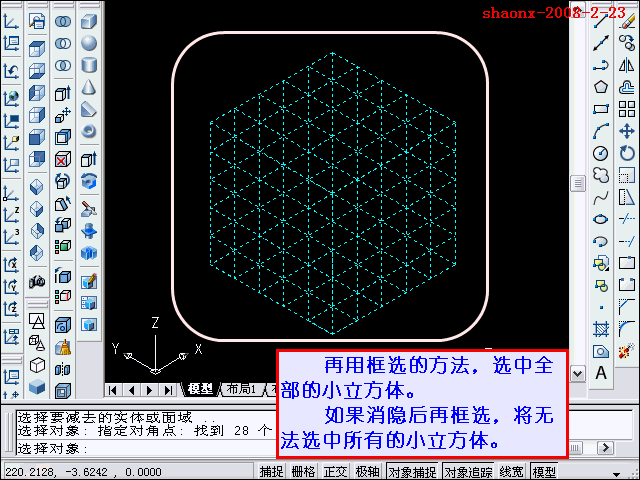The width and height of the screenshot is (640, 480).
Task: Activate the Mirror modify tool
Action: pyautogui.click(x=627, y=65)
